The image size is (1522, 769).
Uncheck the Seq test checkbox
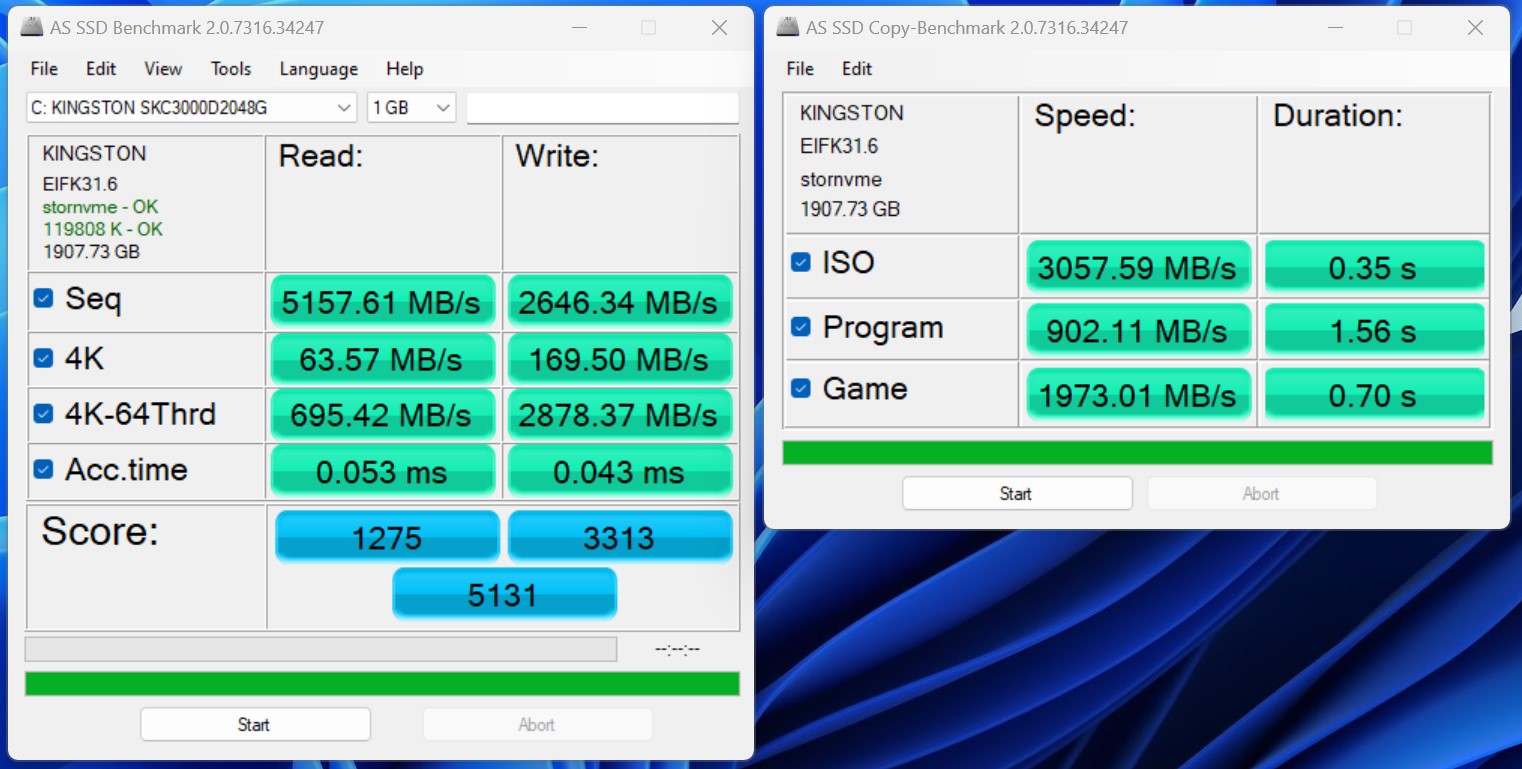(x=43, y=298)
